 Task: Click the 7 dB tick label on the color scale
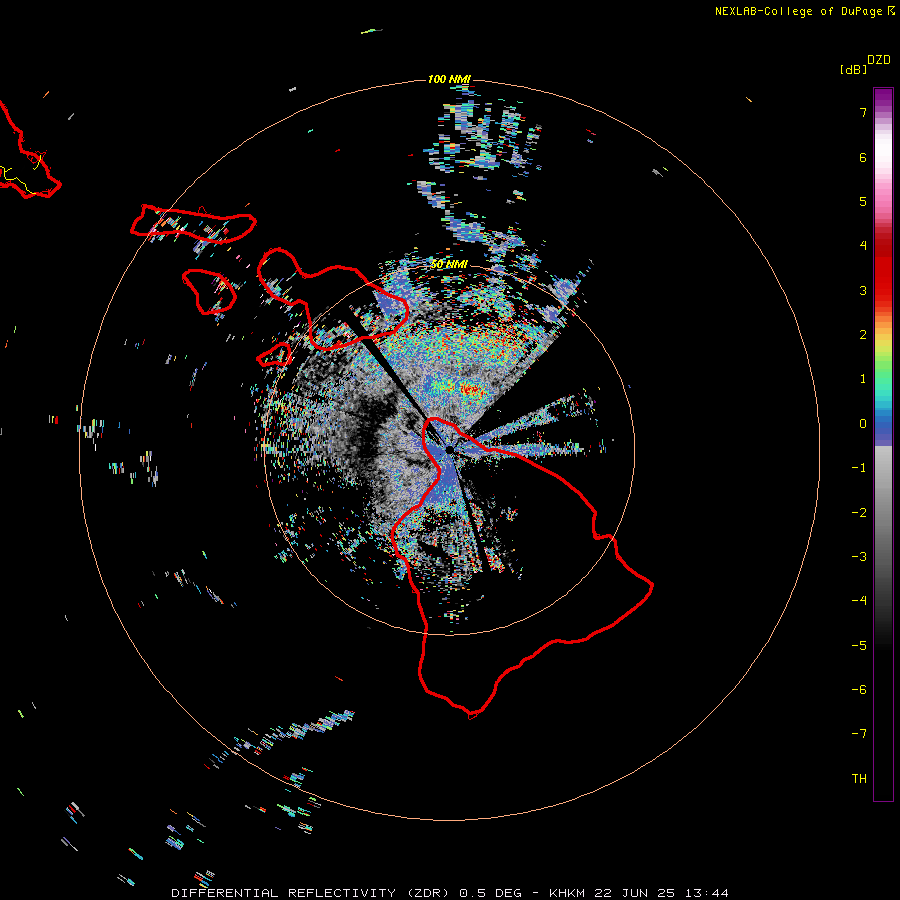[863, 112]
